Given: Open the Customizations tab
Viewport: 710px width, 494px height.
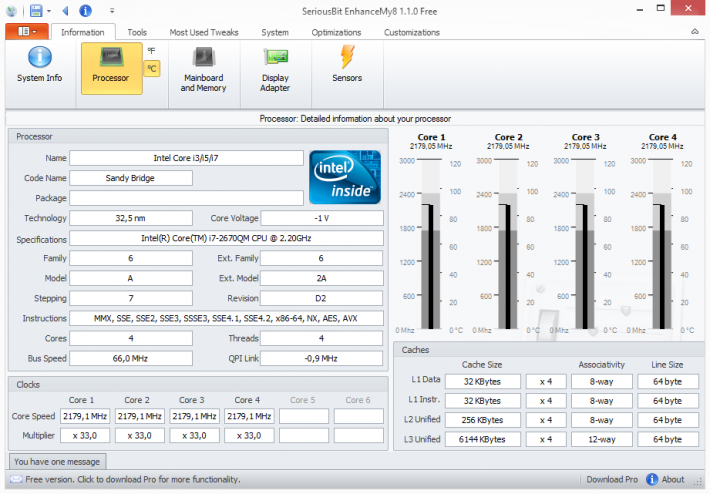Looking at the screenshot, I should click(x=412, y=32).
